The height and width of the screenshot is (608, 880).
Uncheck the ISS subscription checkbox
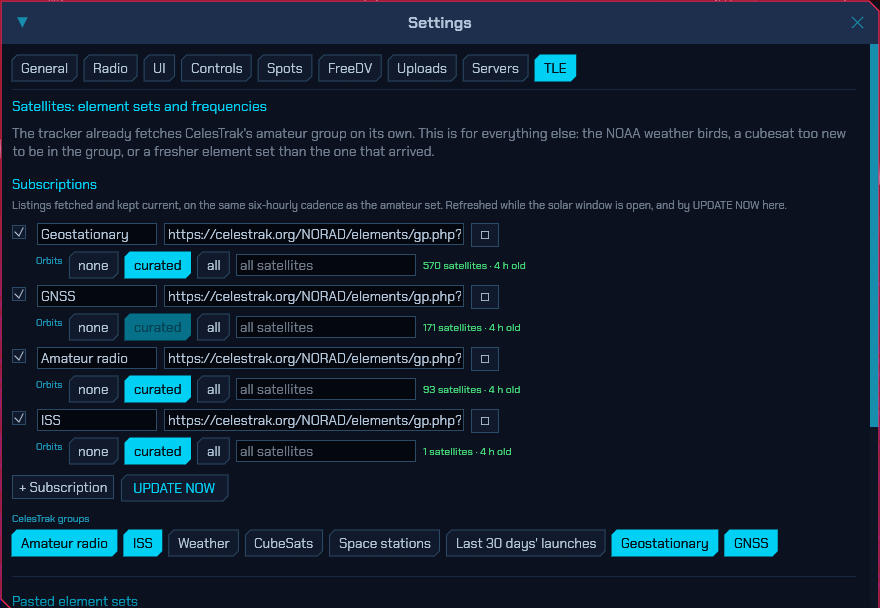(x=19, y=418)
